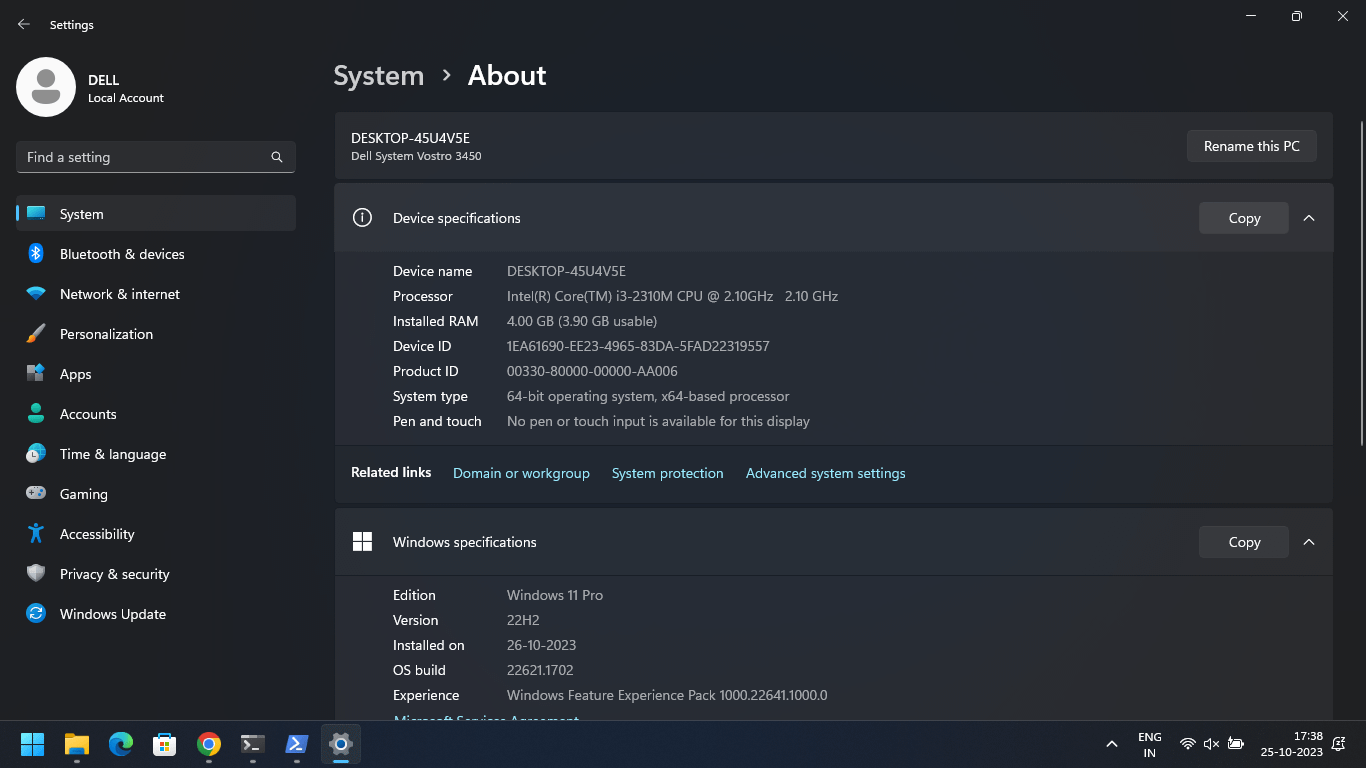Image resolution: width=1366 pixels, height=768 pixels.
Task: Collapse the Device specifications section
Action: tap(1309, 218)
